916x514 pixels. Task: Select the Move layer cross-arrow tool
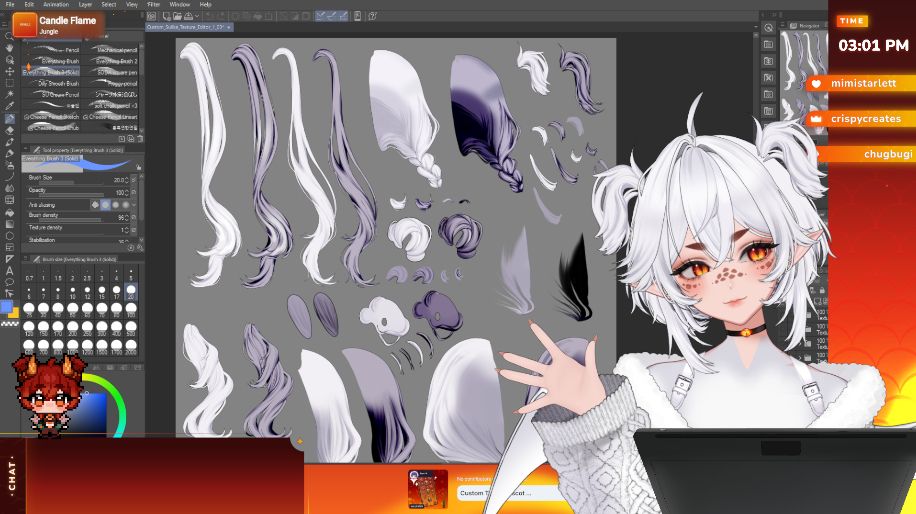[9, 71]
